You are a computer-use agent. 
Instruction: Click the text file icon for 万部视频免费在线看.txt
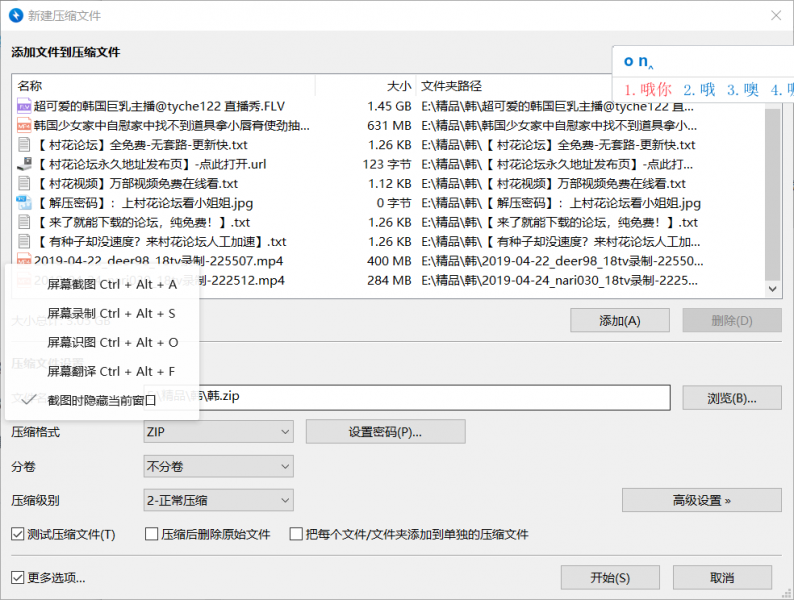(24, 184)
